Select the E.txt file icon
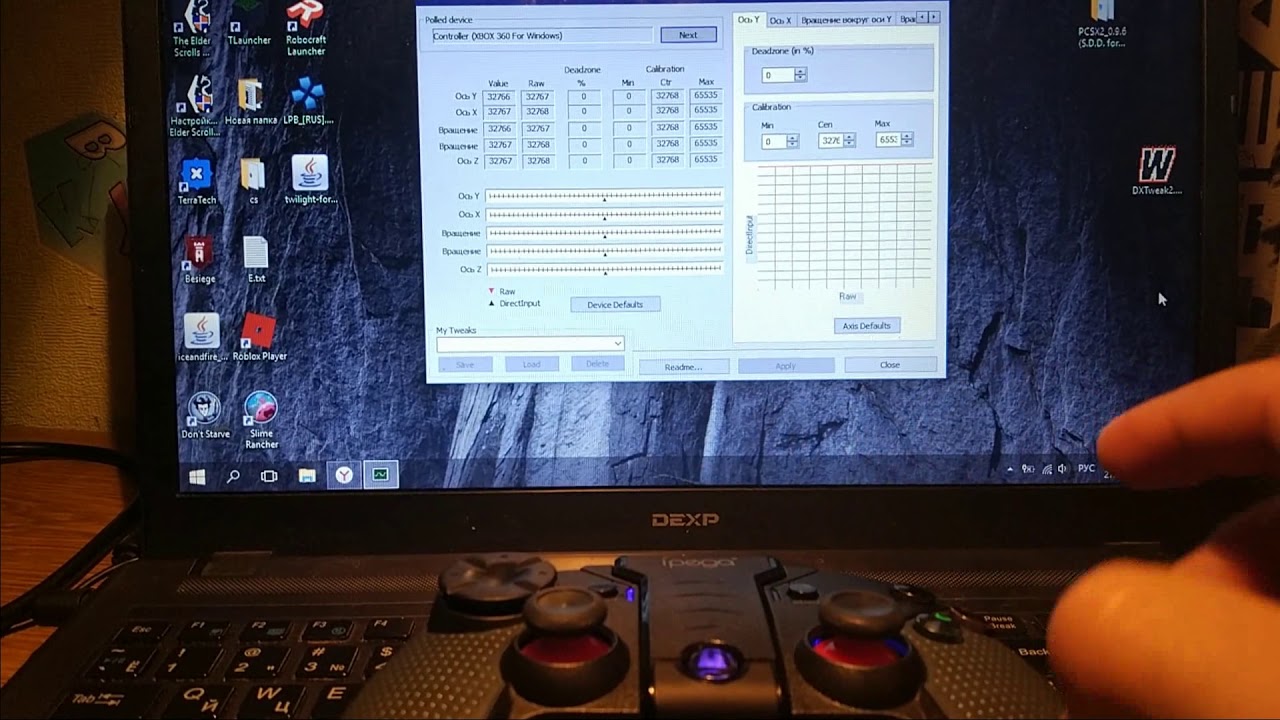The width and height of the screenshot is (1280, 720). (256, 260)
